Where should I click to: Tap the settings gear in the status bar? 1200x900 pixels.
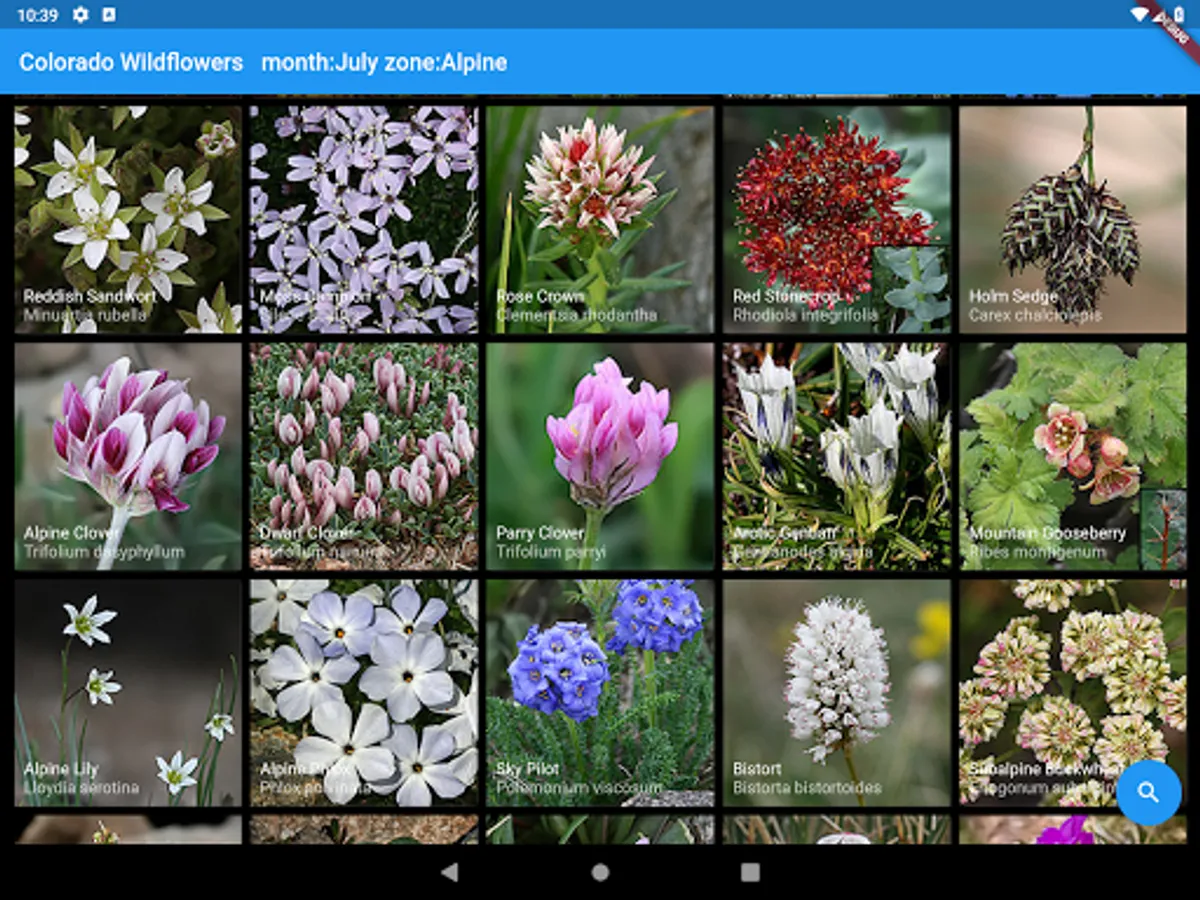[81, 15]
